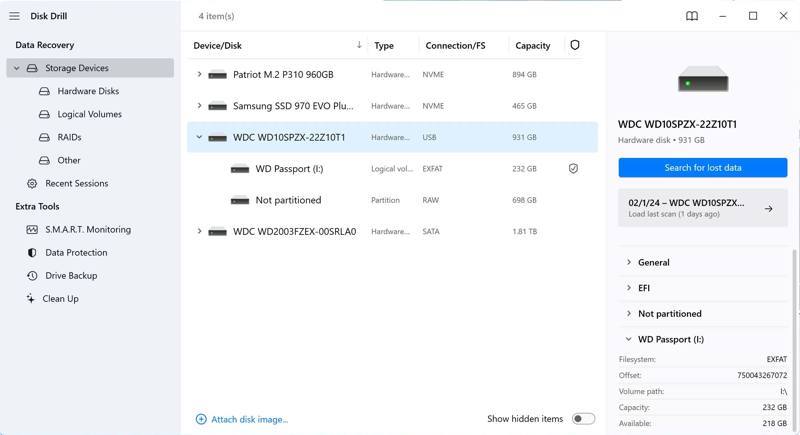Click the 894 GB capacity cell
This screenshot has width=800, height=435.
pos(524,74)
